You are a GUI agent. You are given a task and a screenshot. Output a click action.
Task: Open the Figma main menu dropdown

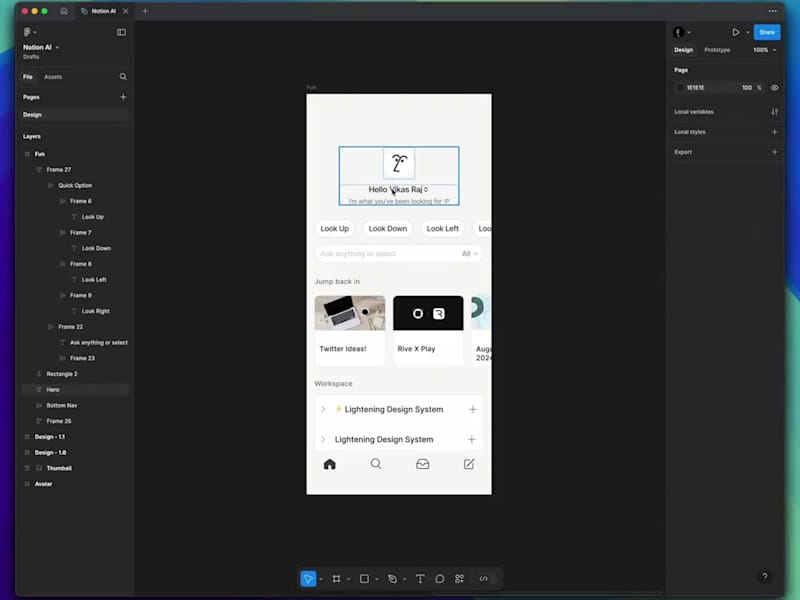(30, 32)
